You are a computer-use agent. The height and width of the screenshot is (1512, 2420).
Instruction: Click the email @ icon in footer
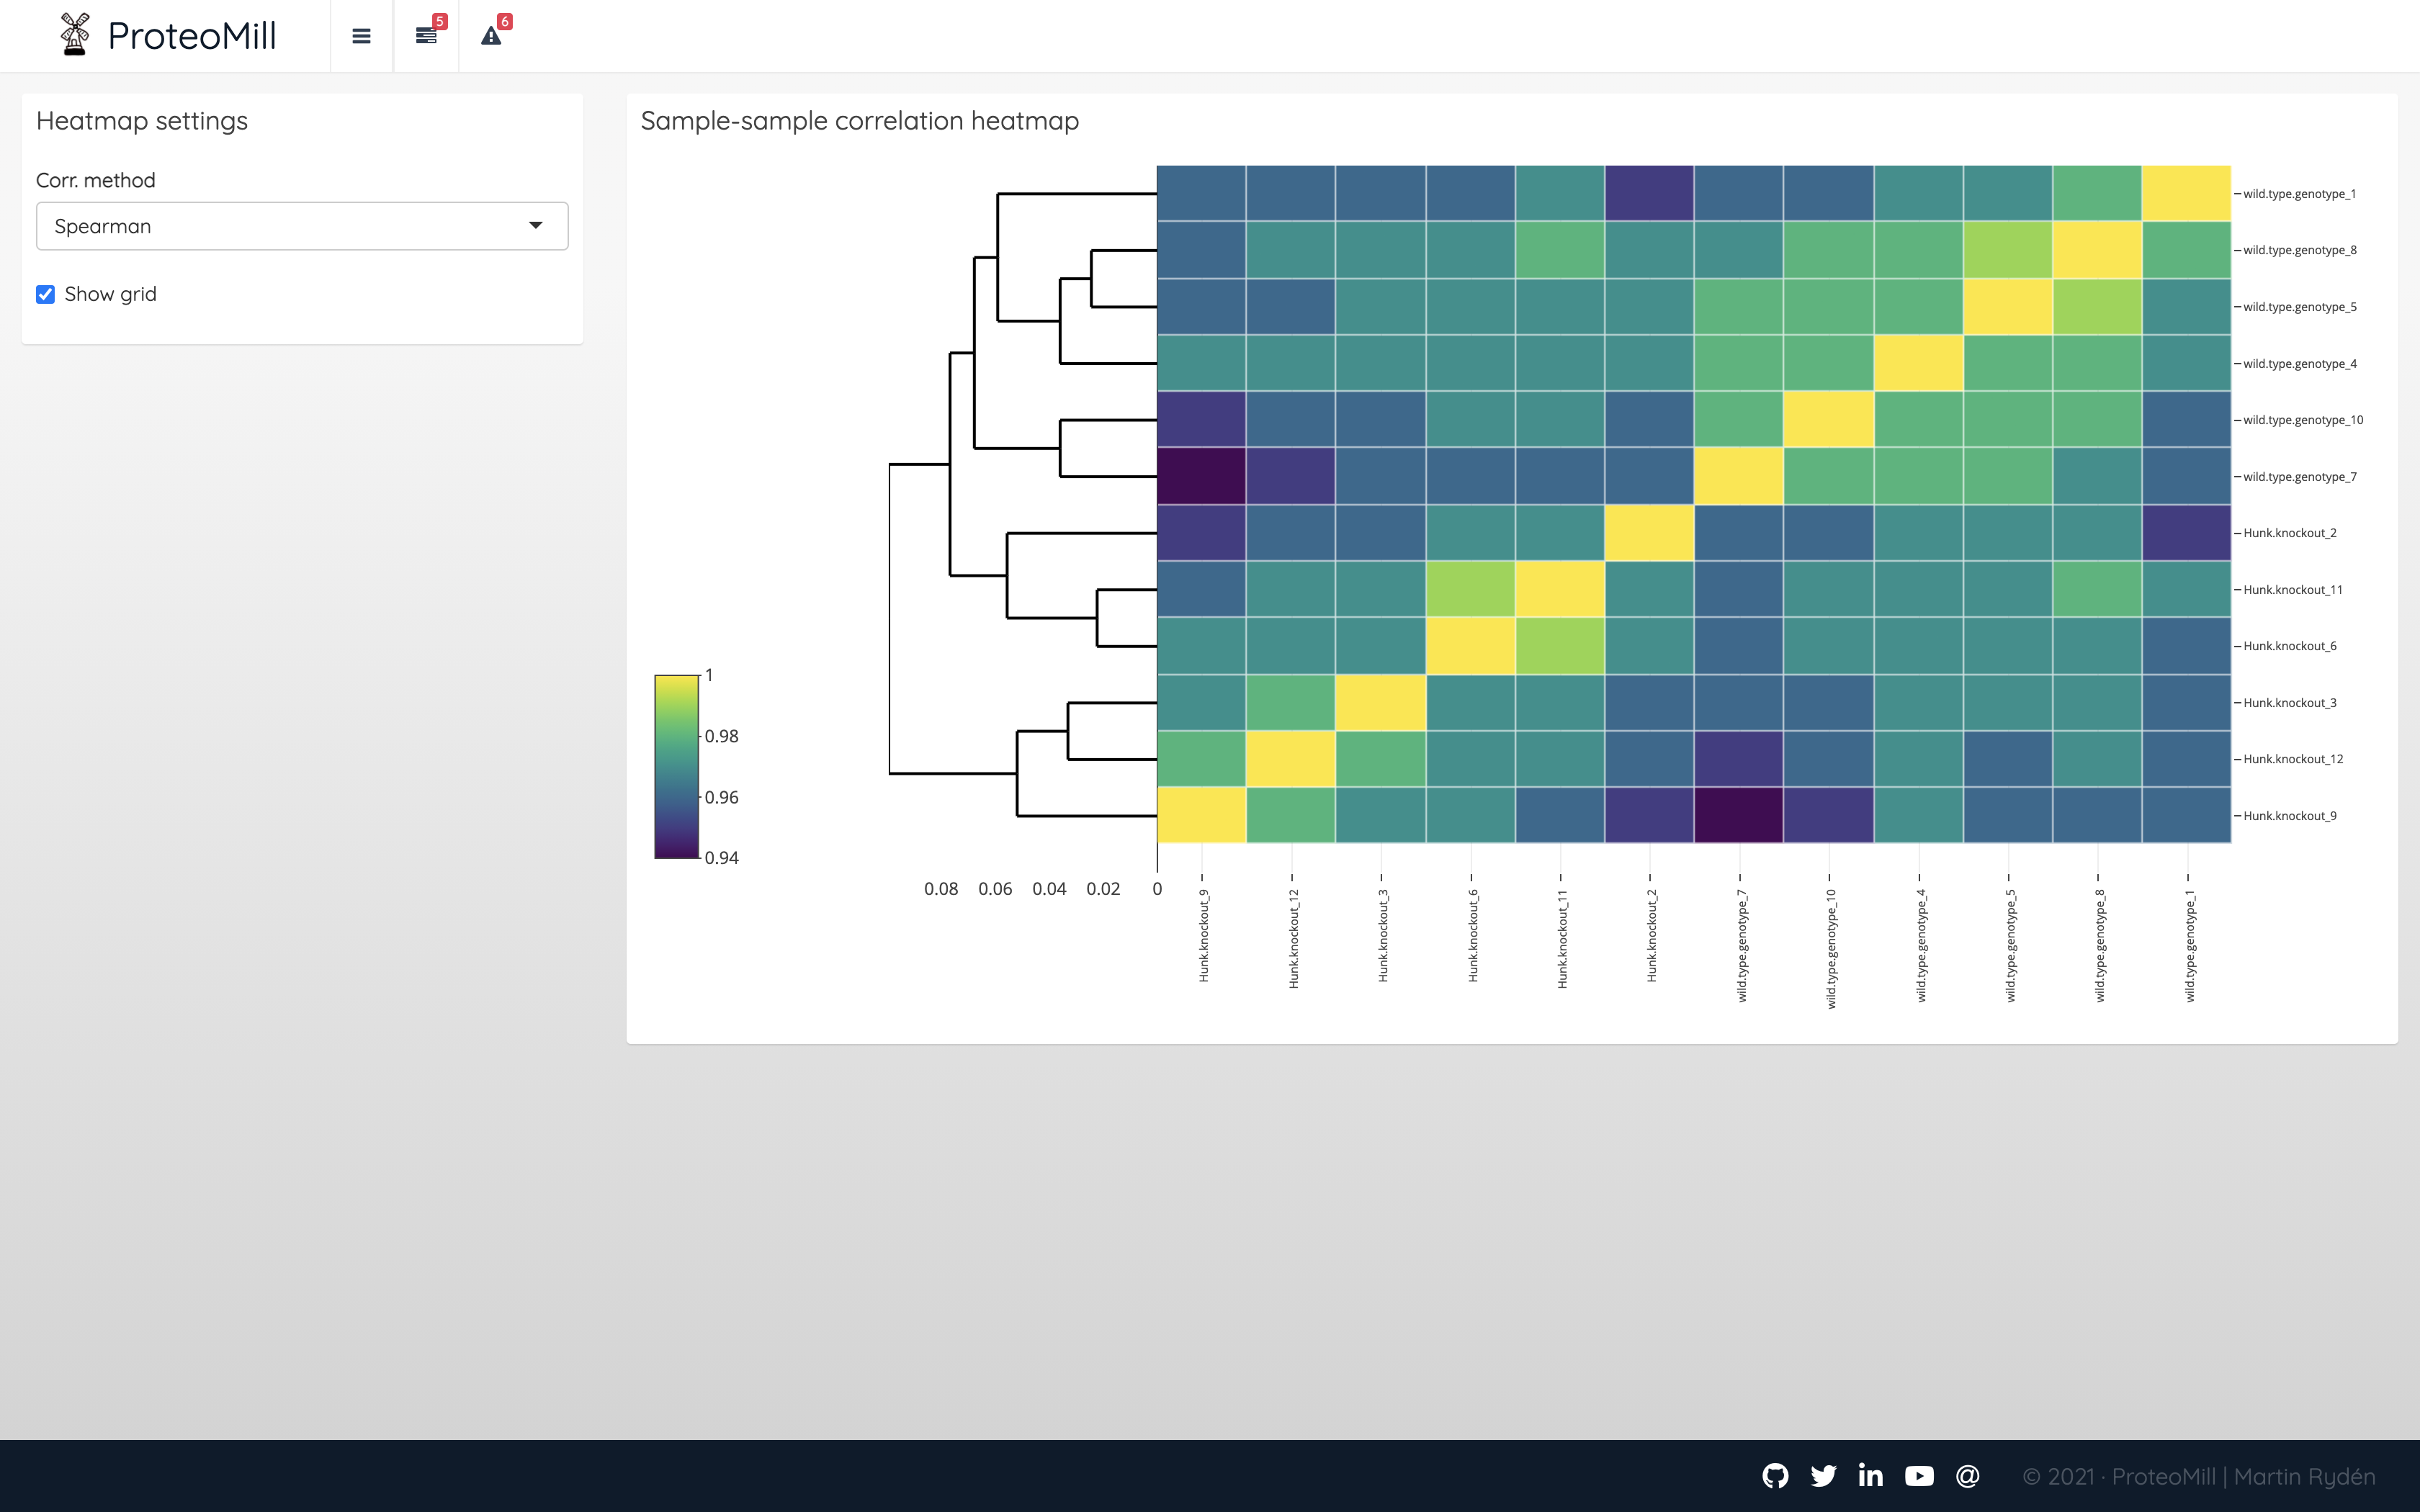[1967, 1476]
